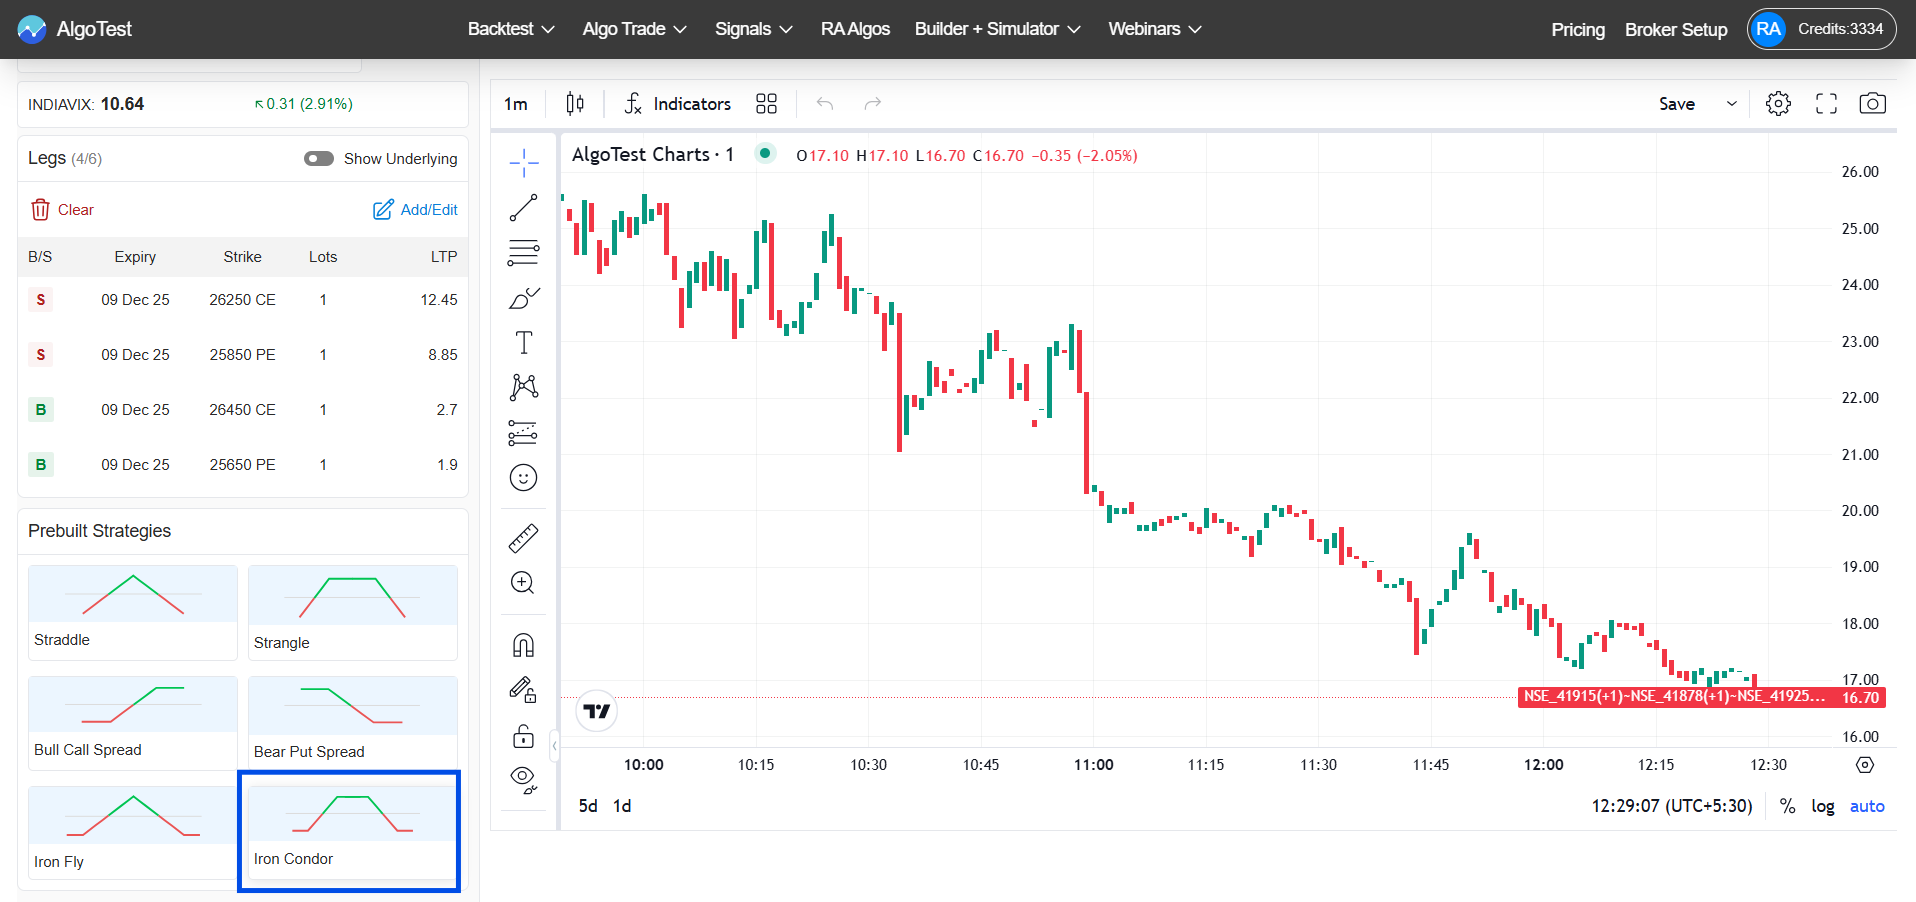Viewport: 1916px width, 902px height.
Task: Select RA Algos in the navigation bar
Action: (855, 29)
